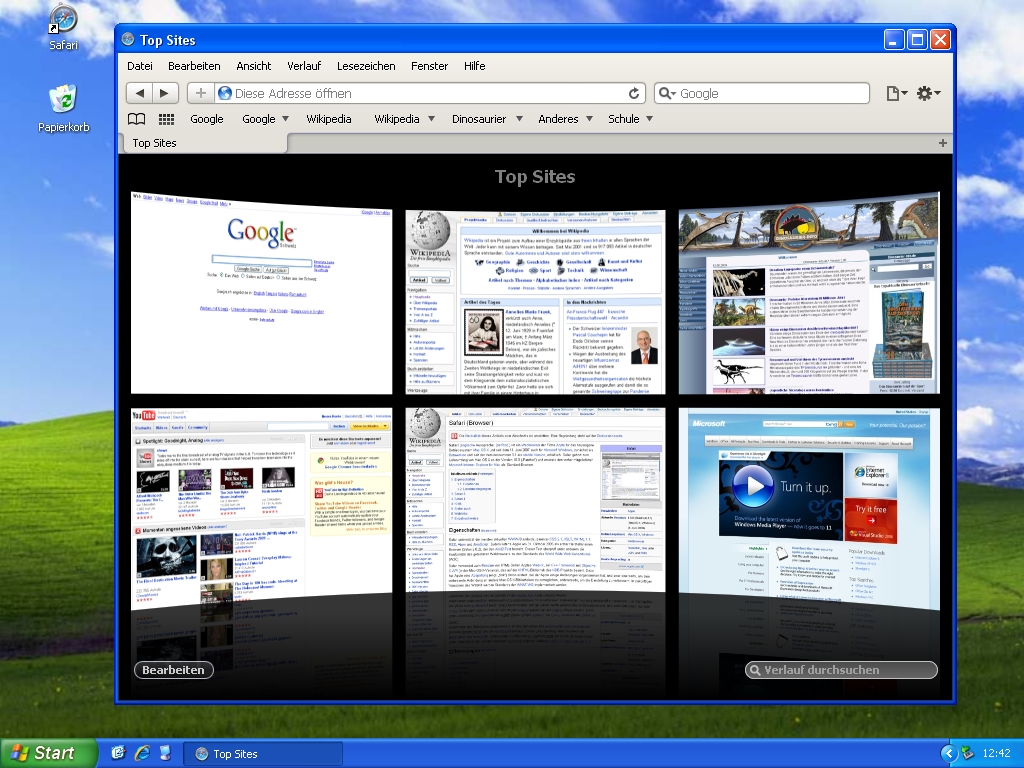The height and width of the screenshot is (768, 1024).
Task: Expand hidden system tray icons arrow
Action: (x=948, y=753)
